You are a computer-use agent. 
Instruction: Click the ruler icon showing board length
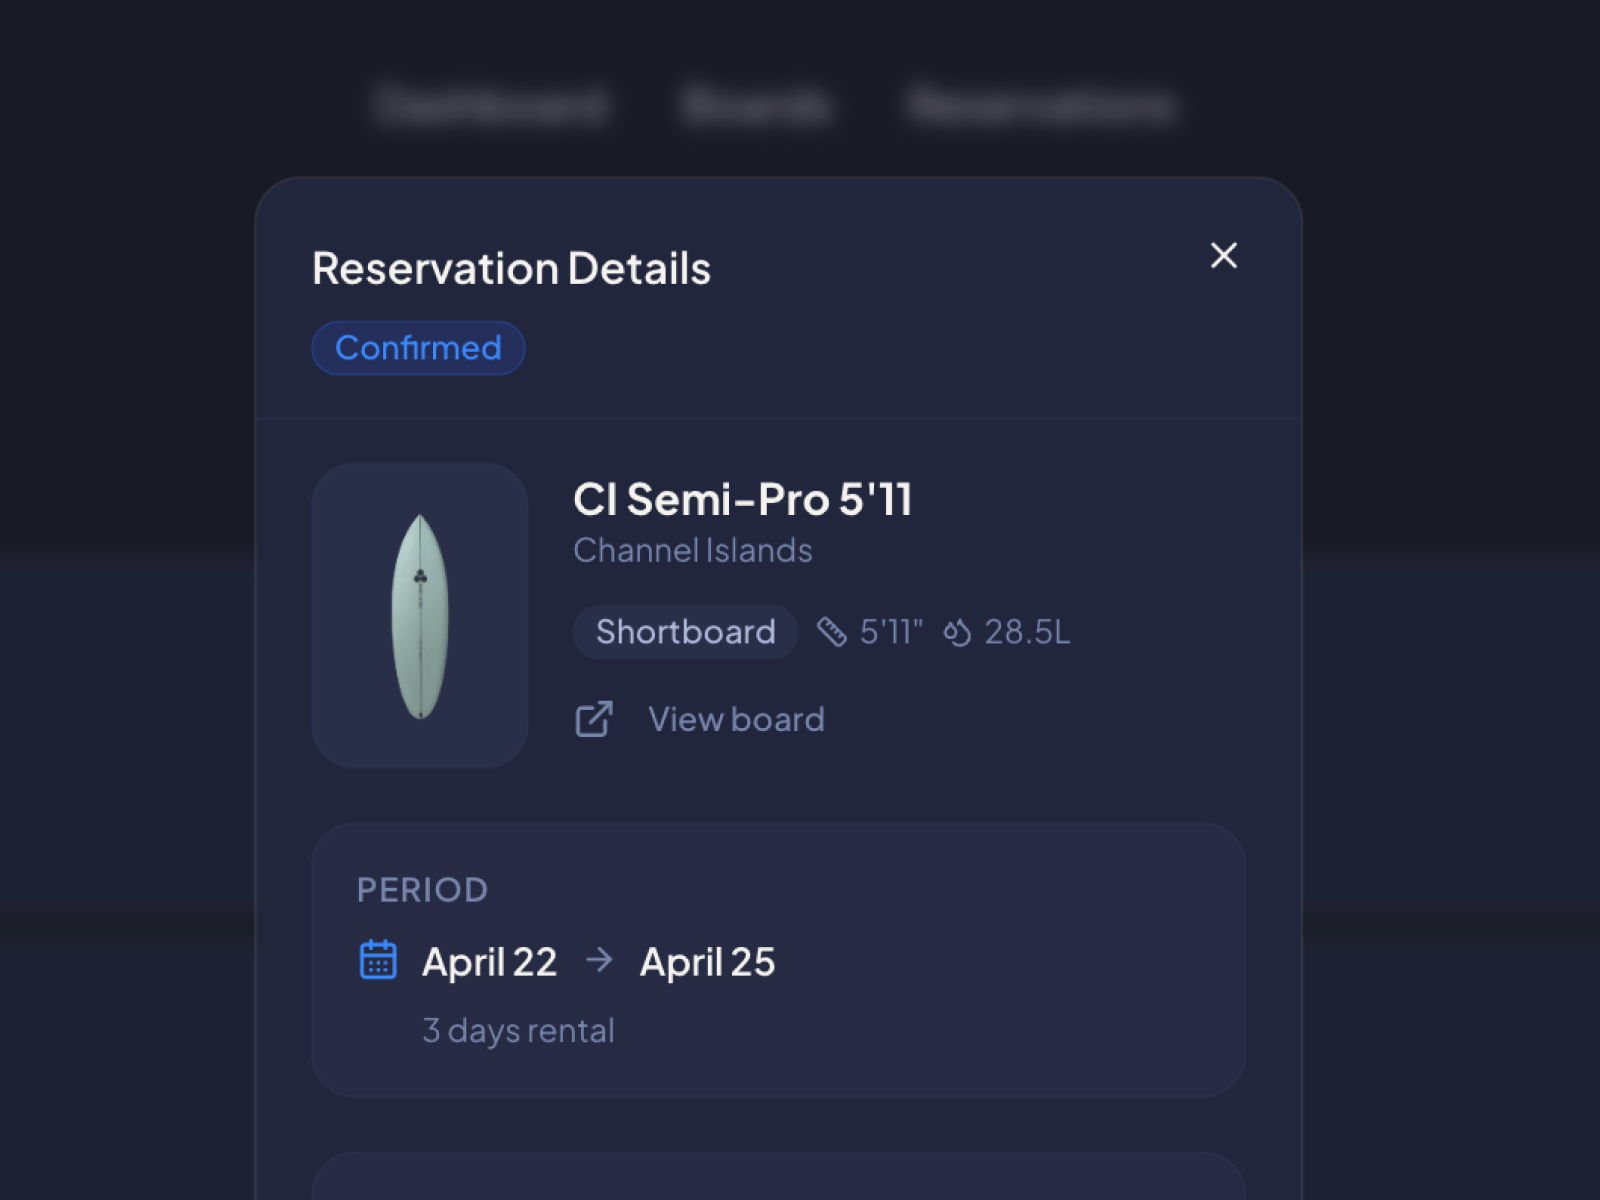[x=833, y=631]
